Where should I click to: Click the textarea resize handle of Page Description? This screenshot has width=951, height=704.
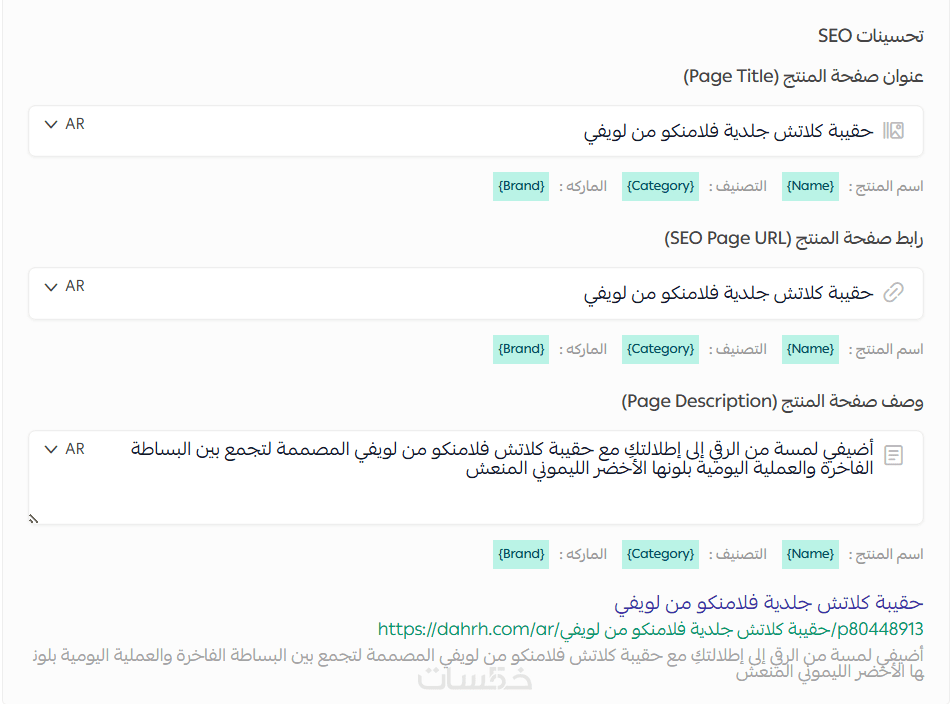[33, 518]
